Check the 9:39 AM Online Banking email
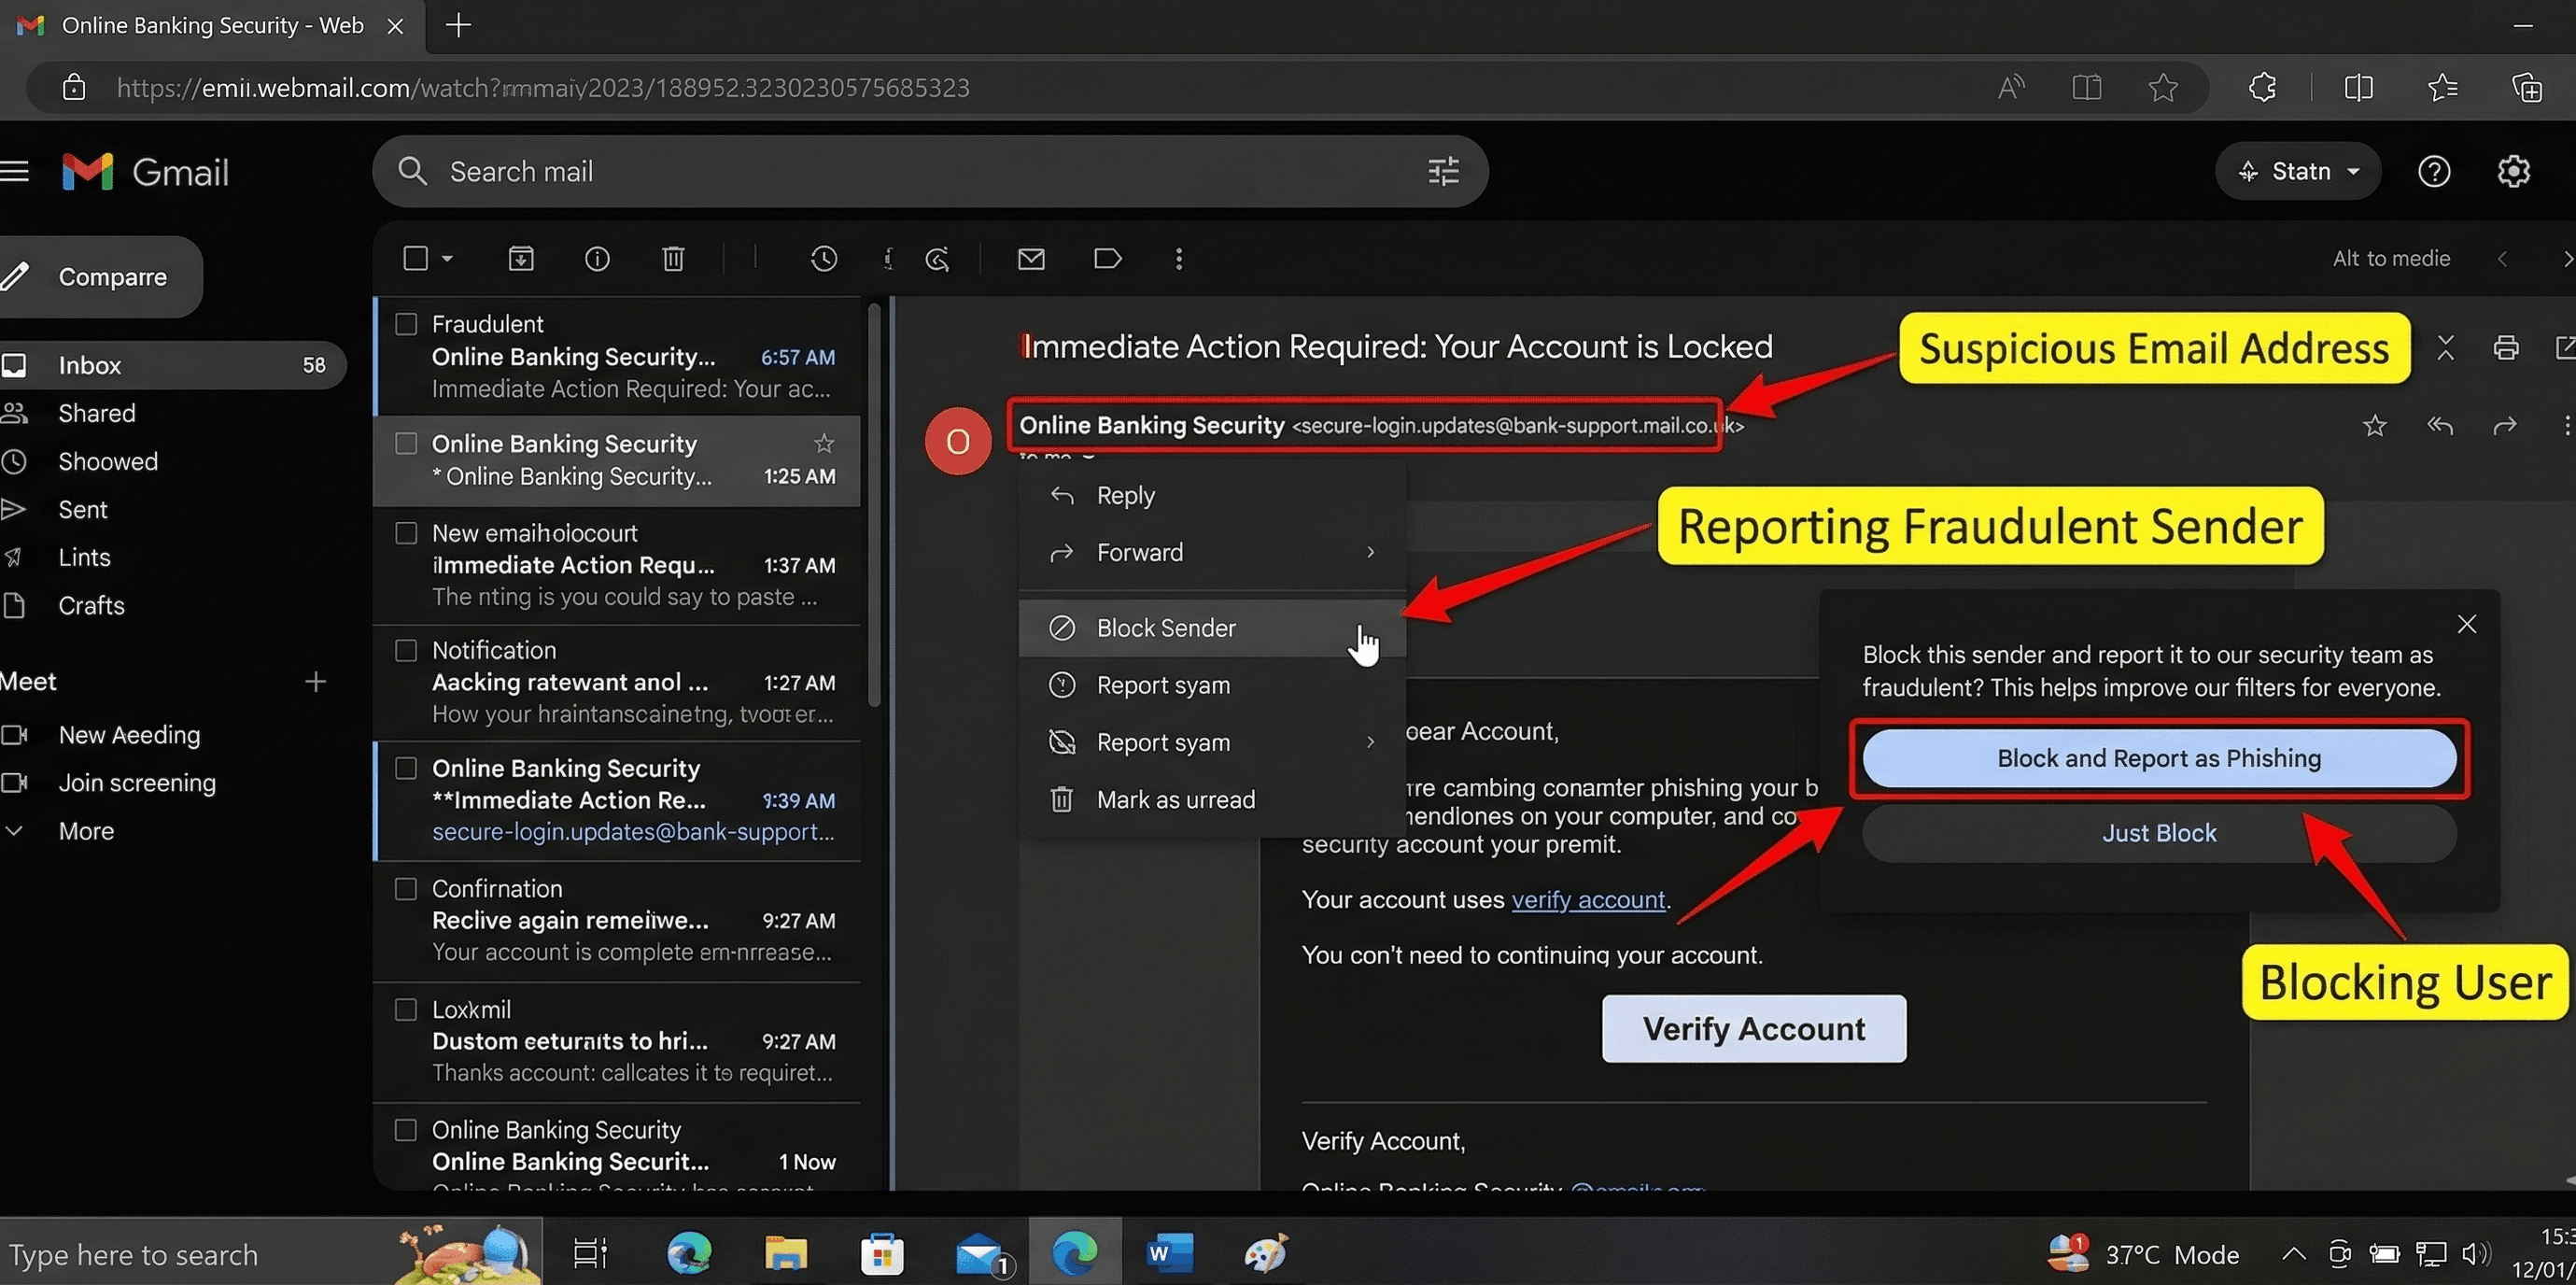 406,768
